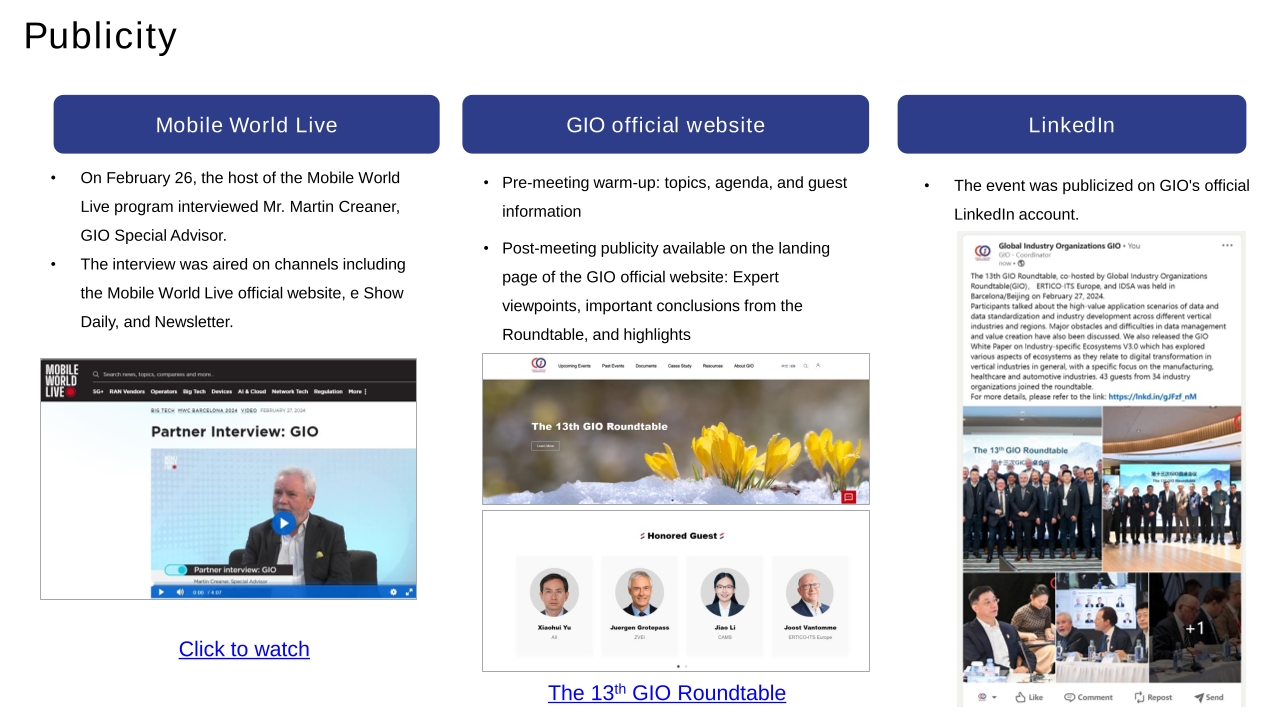Repost the LinkedIn post
1280x720 pixels.
1153,697
